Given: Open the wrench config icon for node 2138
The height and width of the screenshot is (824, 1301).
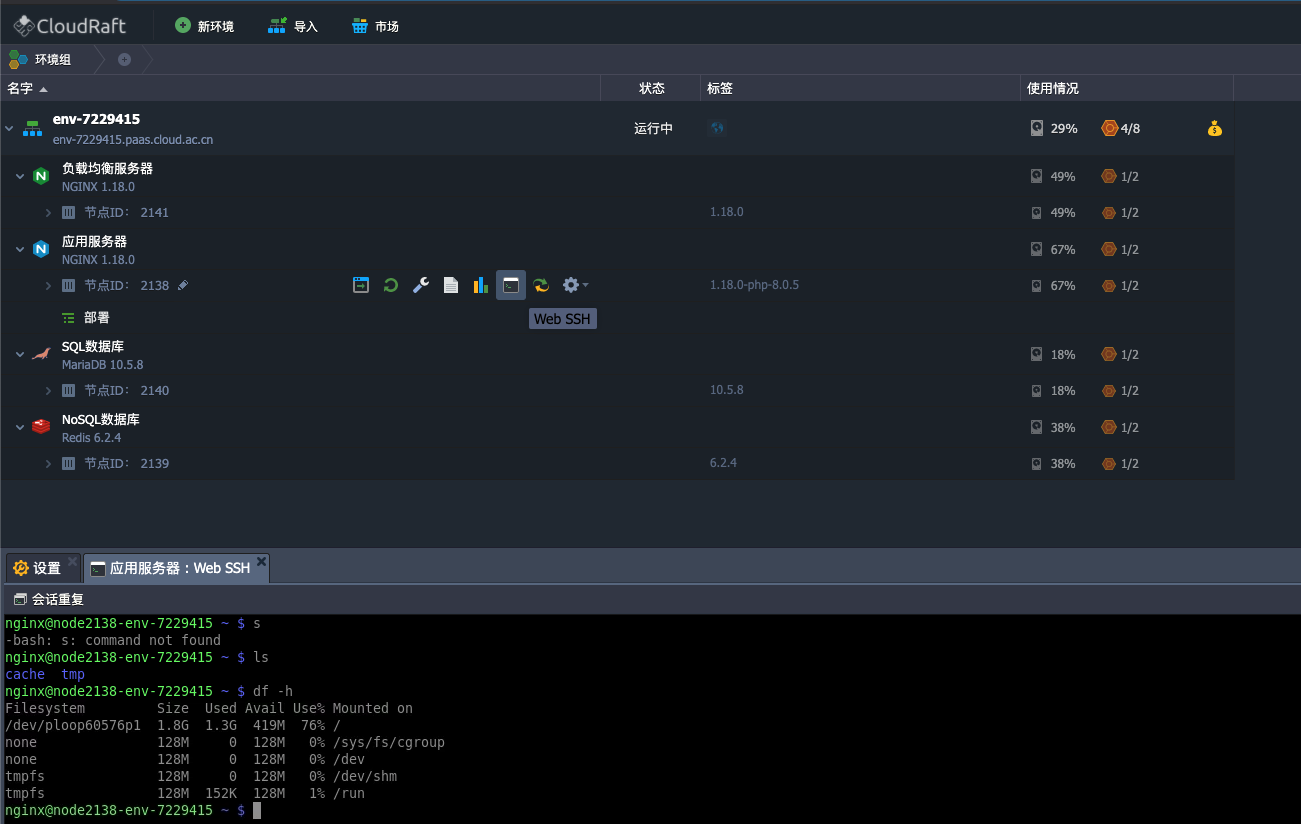Looking at the screenshot, I should point(421,285).
